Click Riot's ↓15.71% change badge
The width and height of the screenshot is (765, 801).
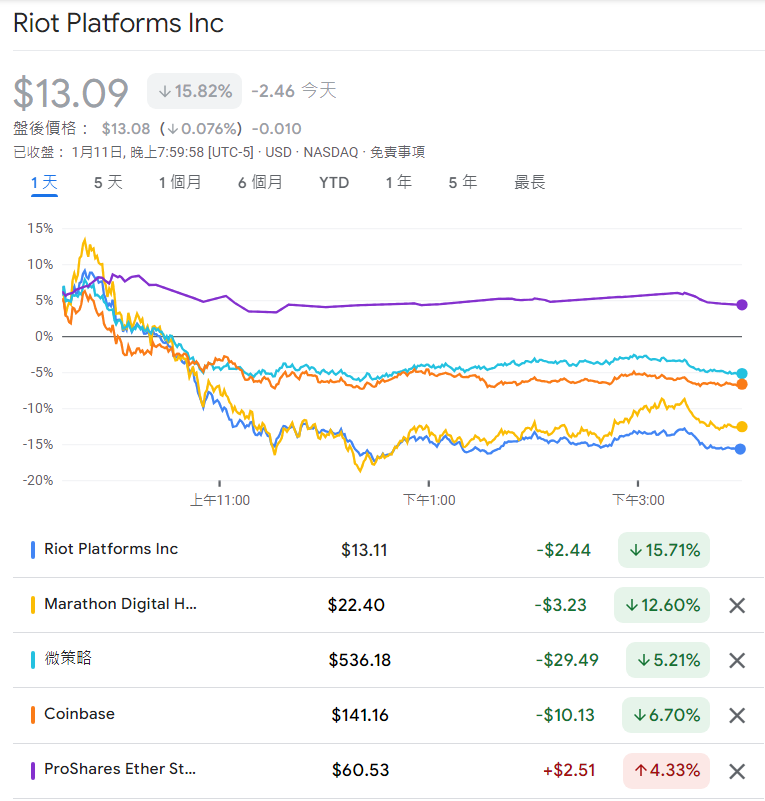(x=664, y=550)
